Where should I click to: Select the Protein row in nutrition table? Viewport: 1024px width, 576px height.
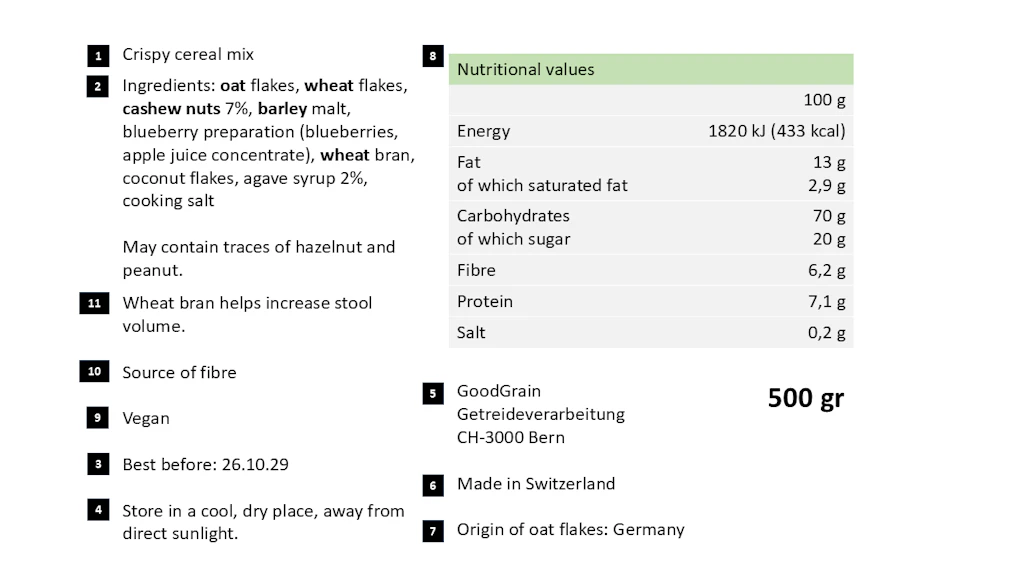(650, 302)
